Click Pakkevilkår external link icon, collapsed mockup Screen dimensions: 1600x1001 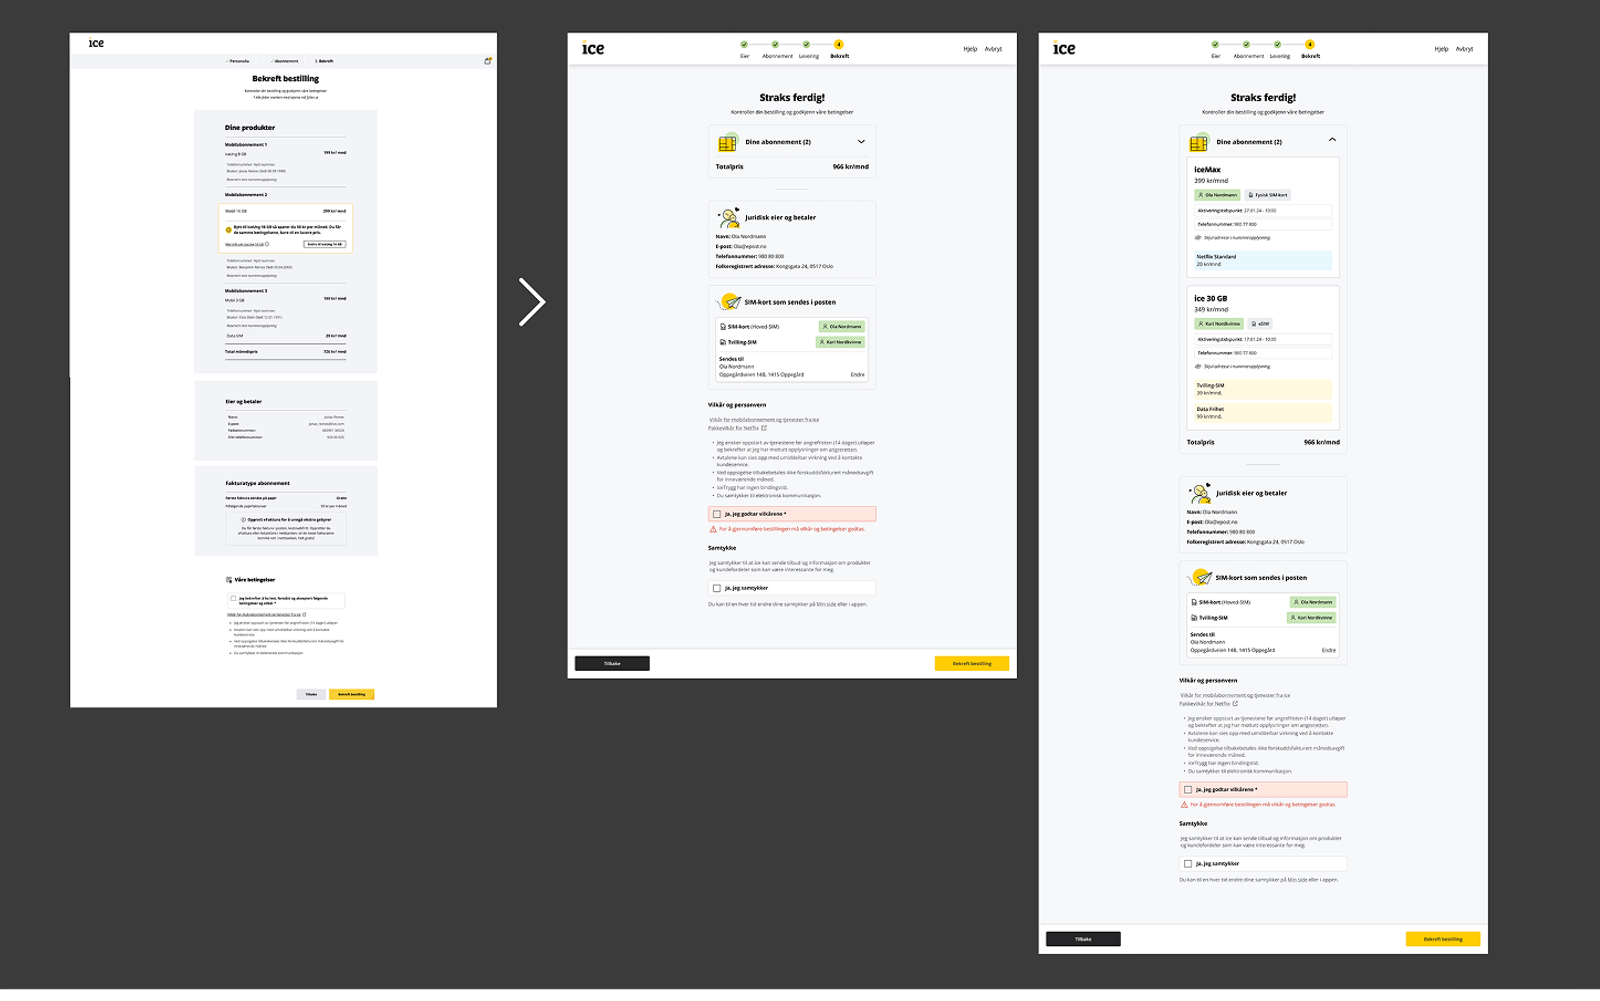pyautogui.click(x=764, y=428)
